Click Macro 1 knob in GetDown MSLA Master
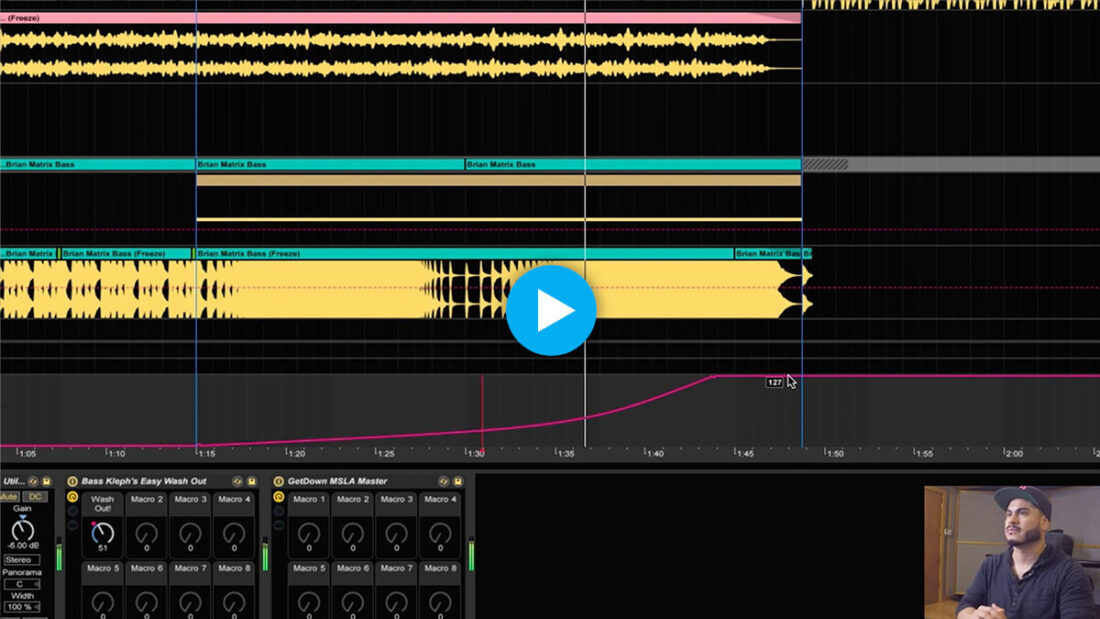The width and height of the screenshot is (1100, 619). [309, 533]
